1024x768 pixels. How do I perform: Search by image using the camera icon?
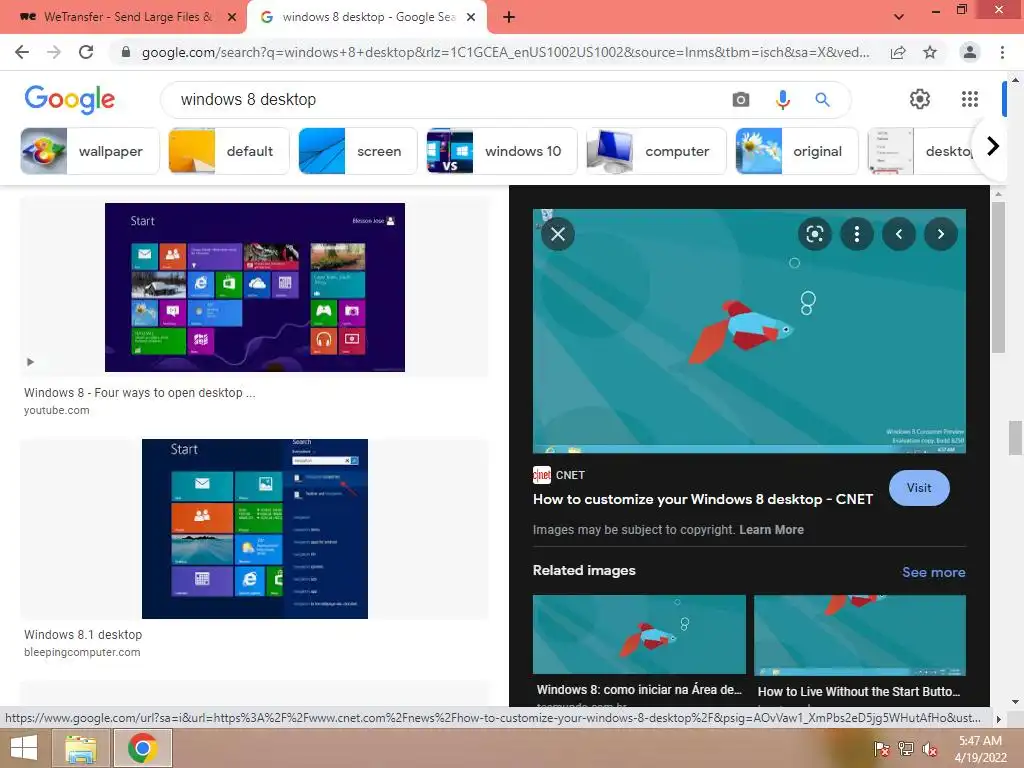[741, 99]
